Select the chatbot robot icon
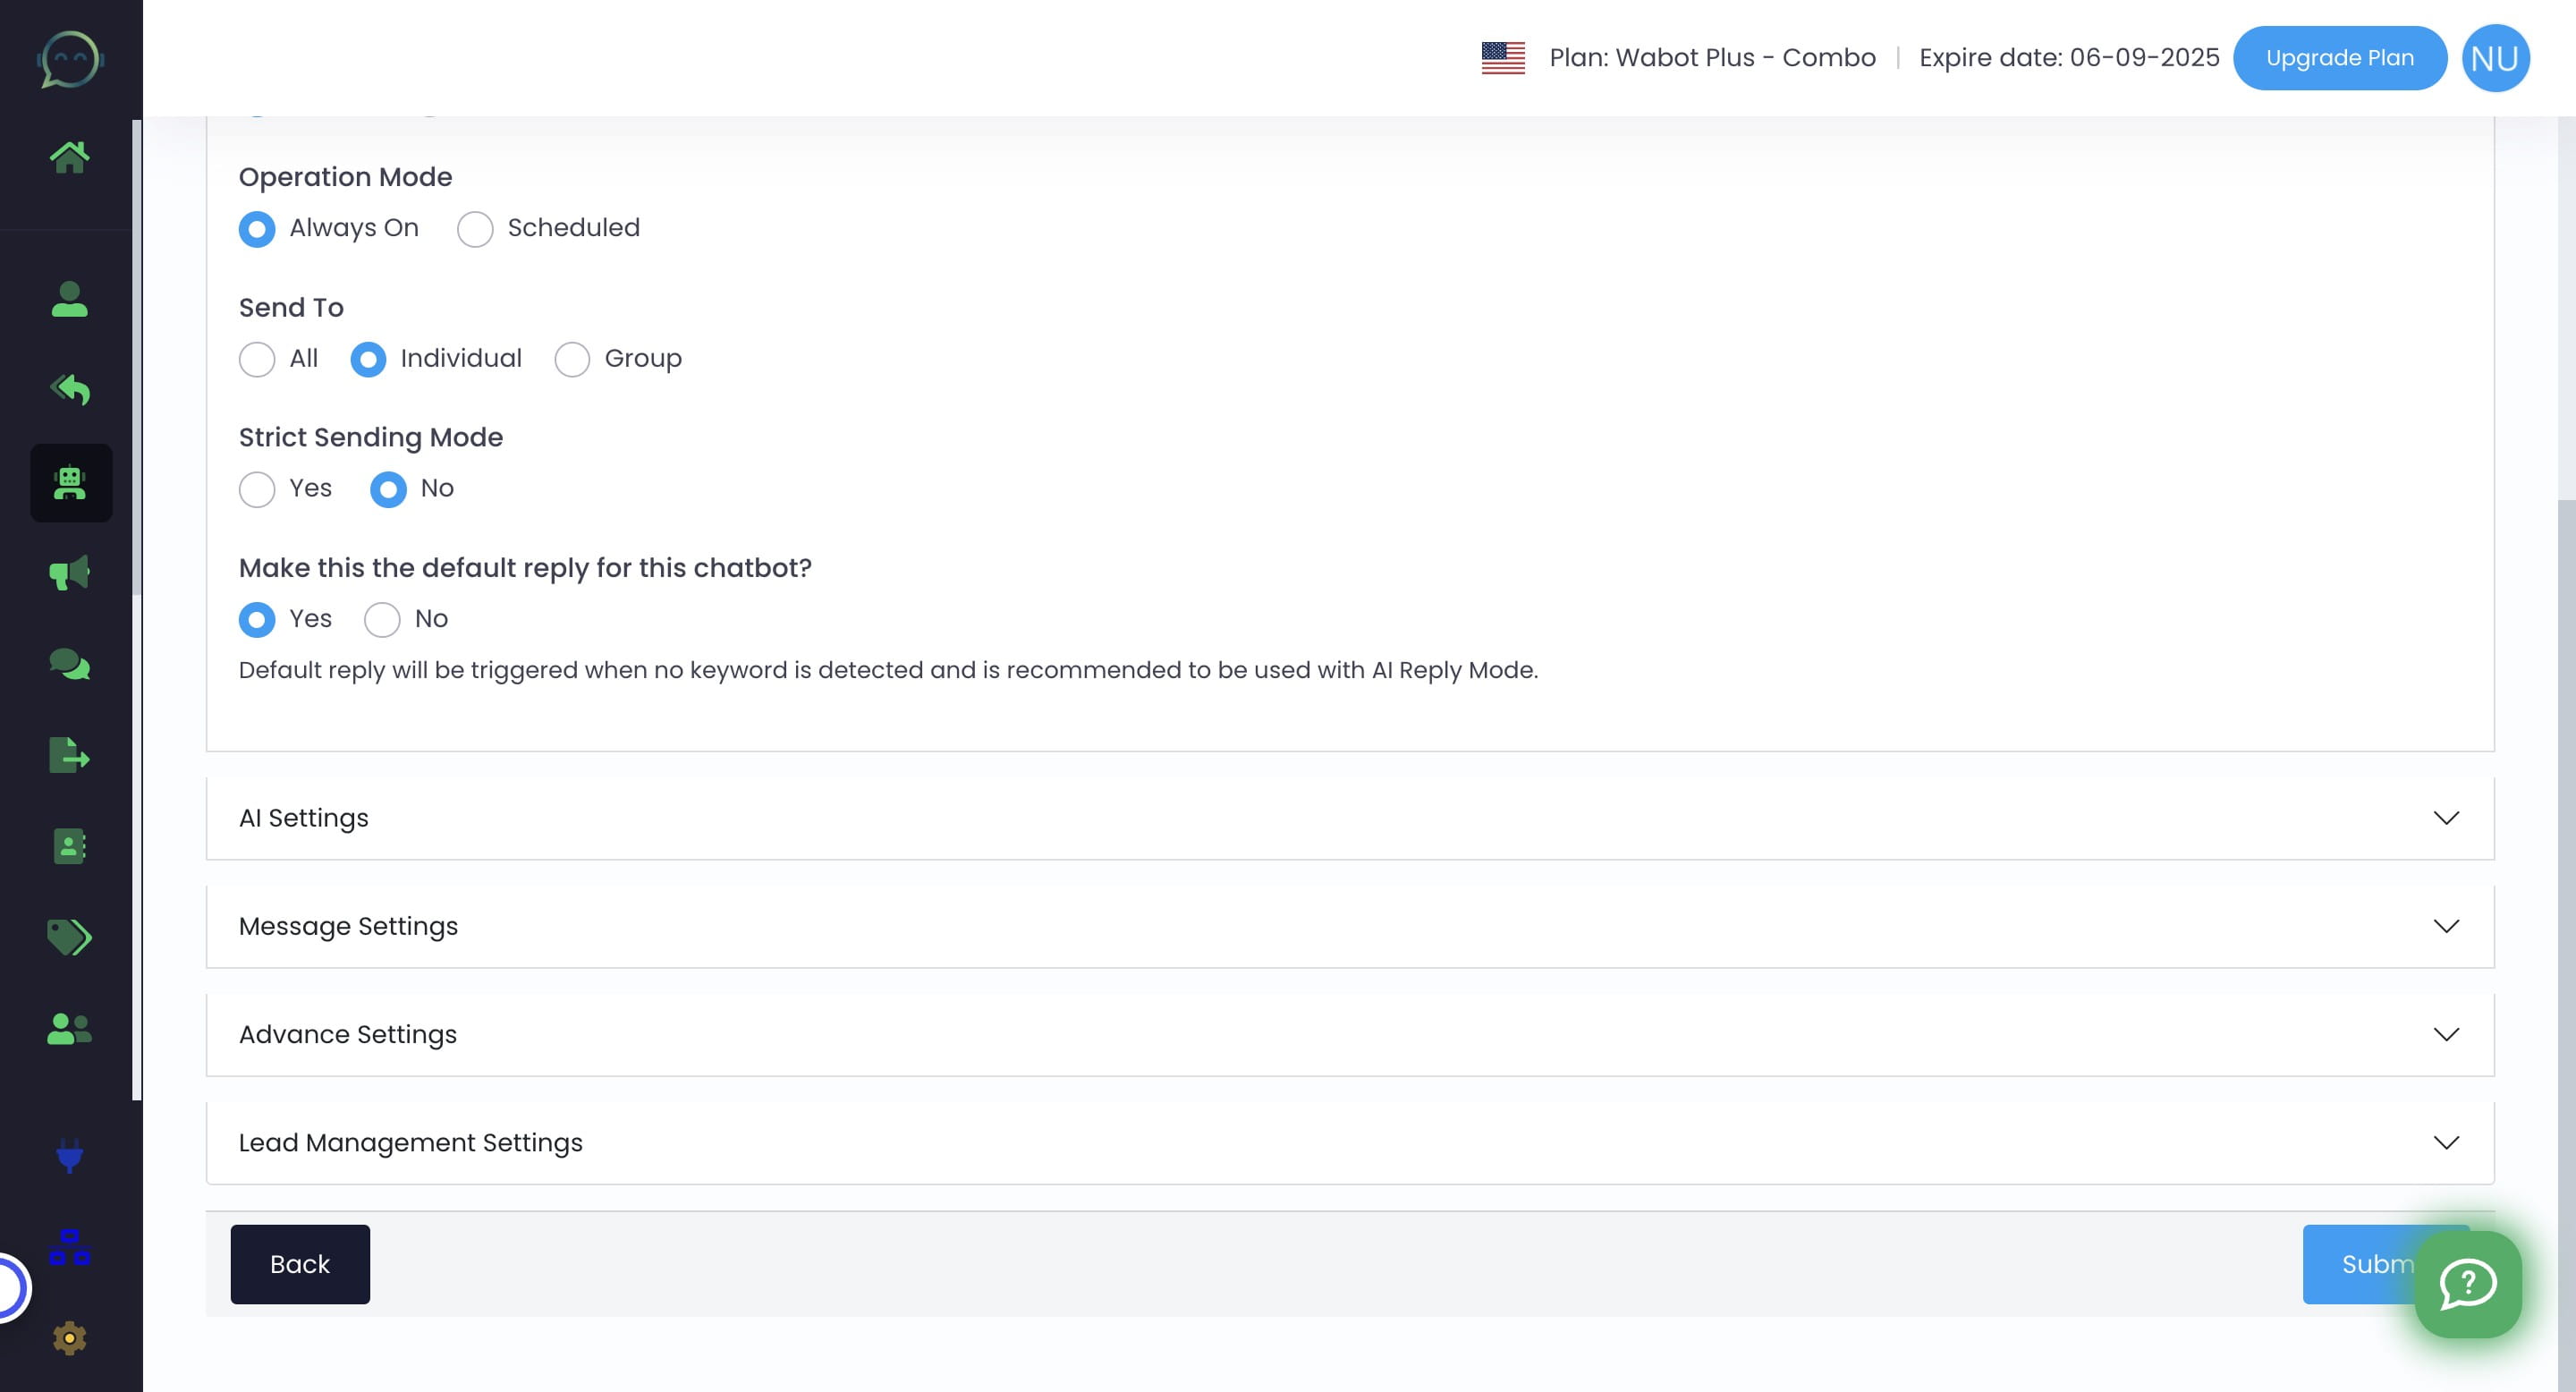The image size is (2576, 1392). 70,483
